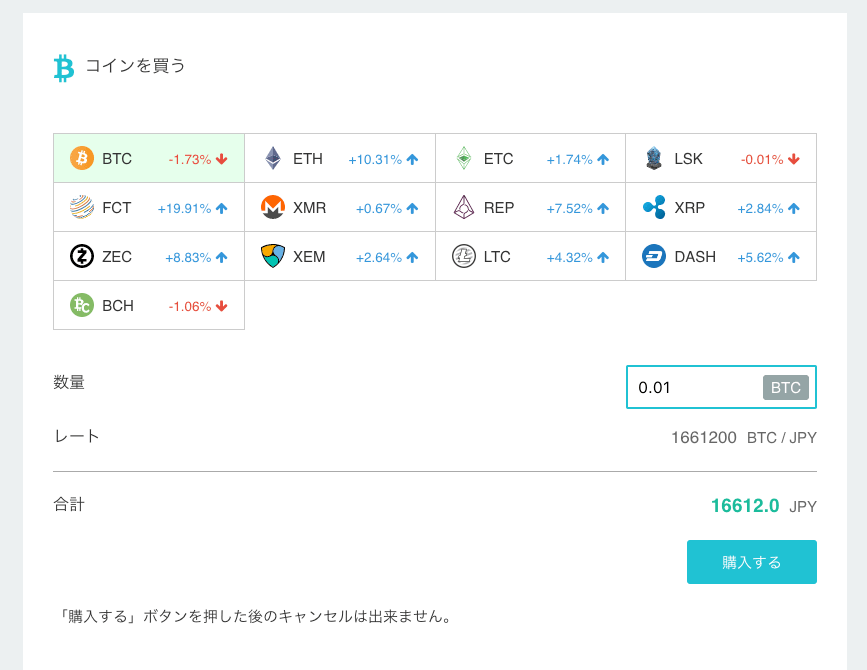This screenshot has width=867, height=670.
Task: Click the up arrow beside ETC change
Action: tap(603, 159)
